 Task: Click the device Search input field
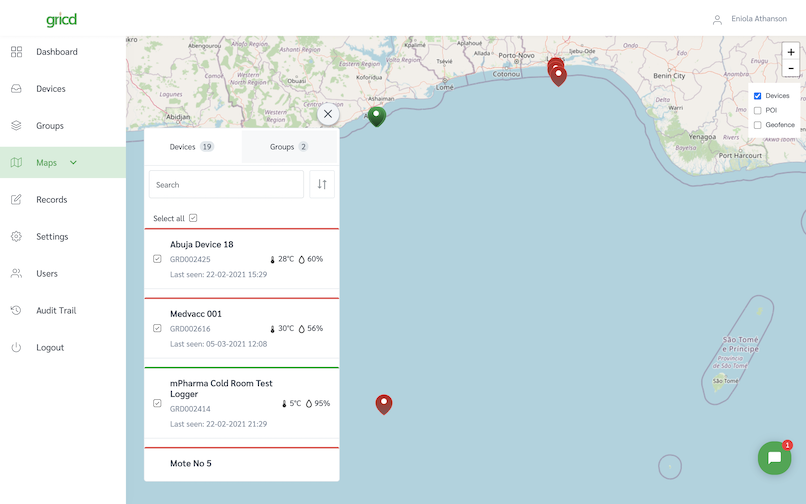[226, 184]
